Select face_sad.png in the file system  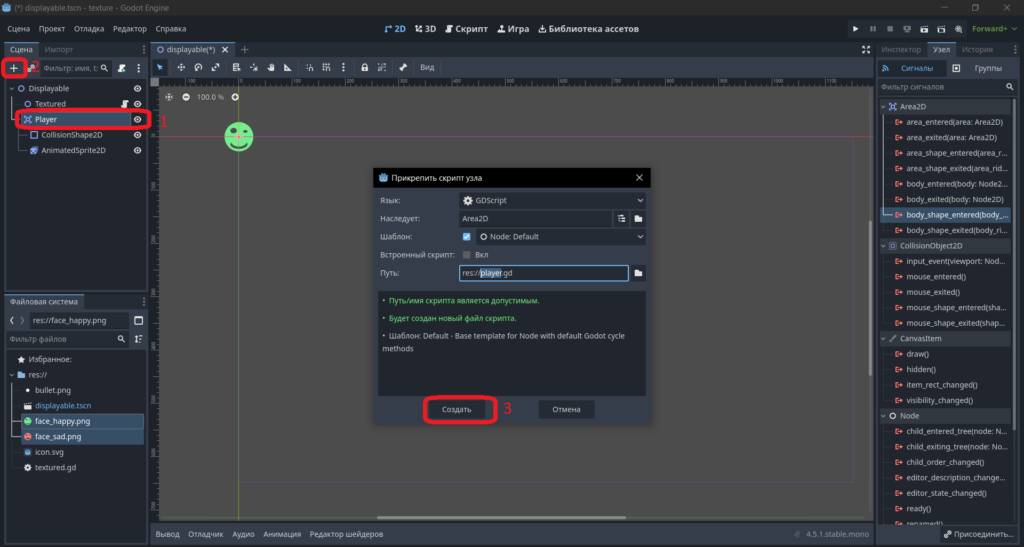(x=82, y=437)
